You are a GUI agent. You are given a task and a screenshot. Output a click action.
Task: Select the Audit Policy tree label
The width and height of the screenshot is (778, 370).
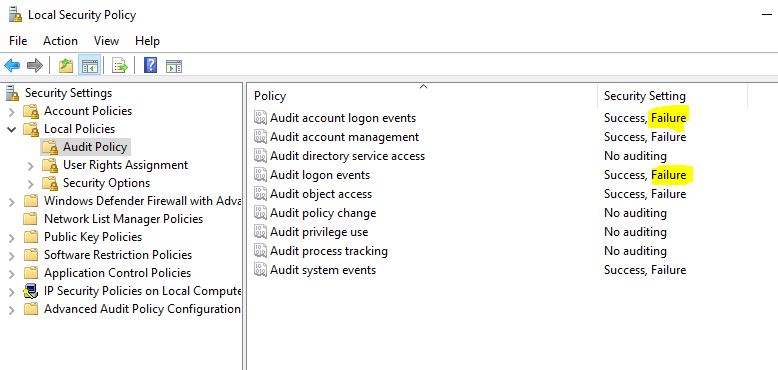[95, 147]
